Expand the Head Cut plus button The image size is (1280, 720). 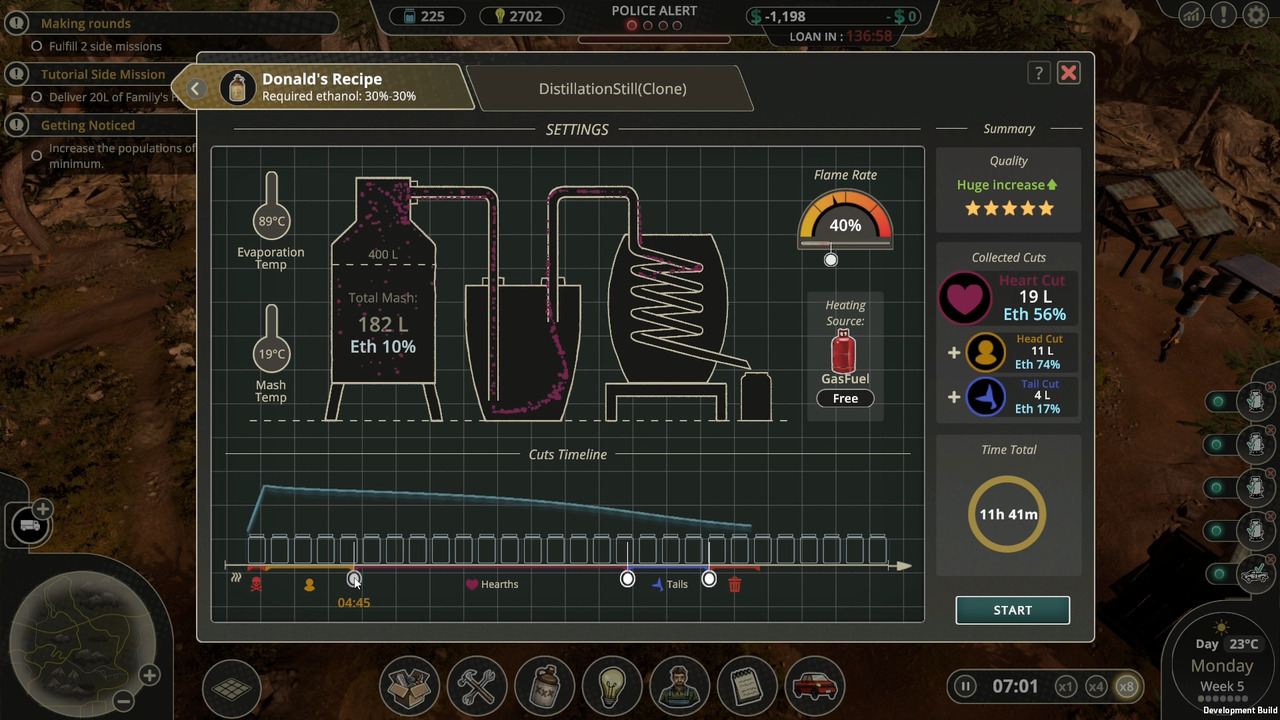[954, 352]
